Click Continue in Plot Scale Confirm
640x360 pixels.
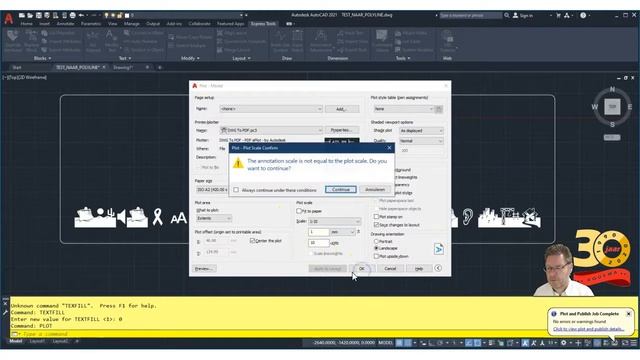coord(341,189)
